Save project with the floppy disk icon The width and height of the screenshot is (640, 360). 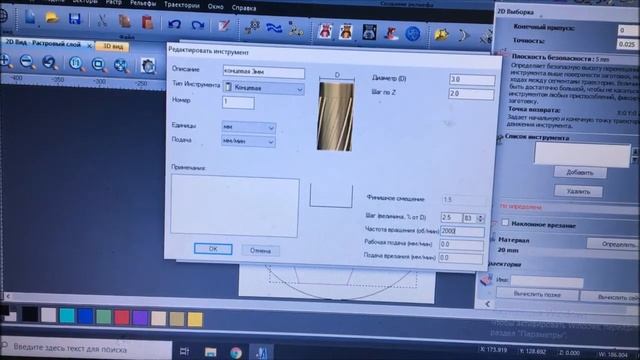tap(75, 19)
